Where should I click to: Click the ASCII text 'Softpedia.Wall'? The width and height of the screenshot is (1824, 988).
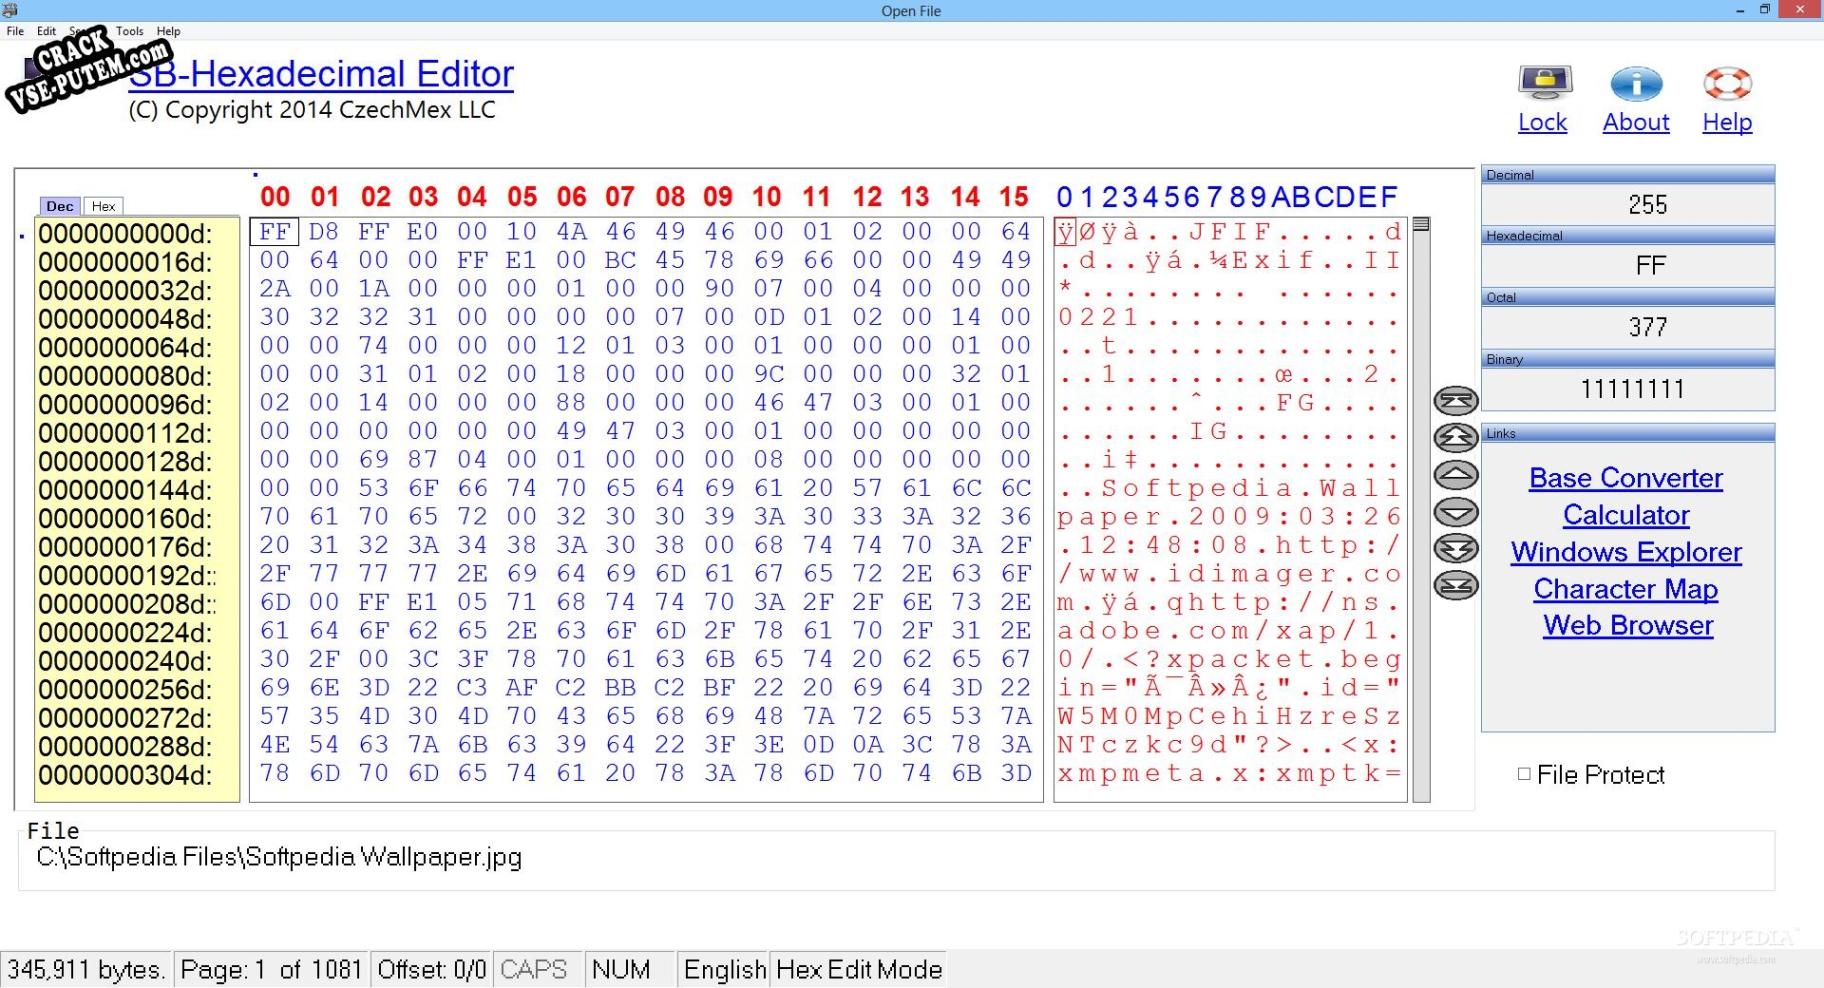pyautogui.click(x=1251, y=488)
